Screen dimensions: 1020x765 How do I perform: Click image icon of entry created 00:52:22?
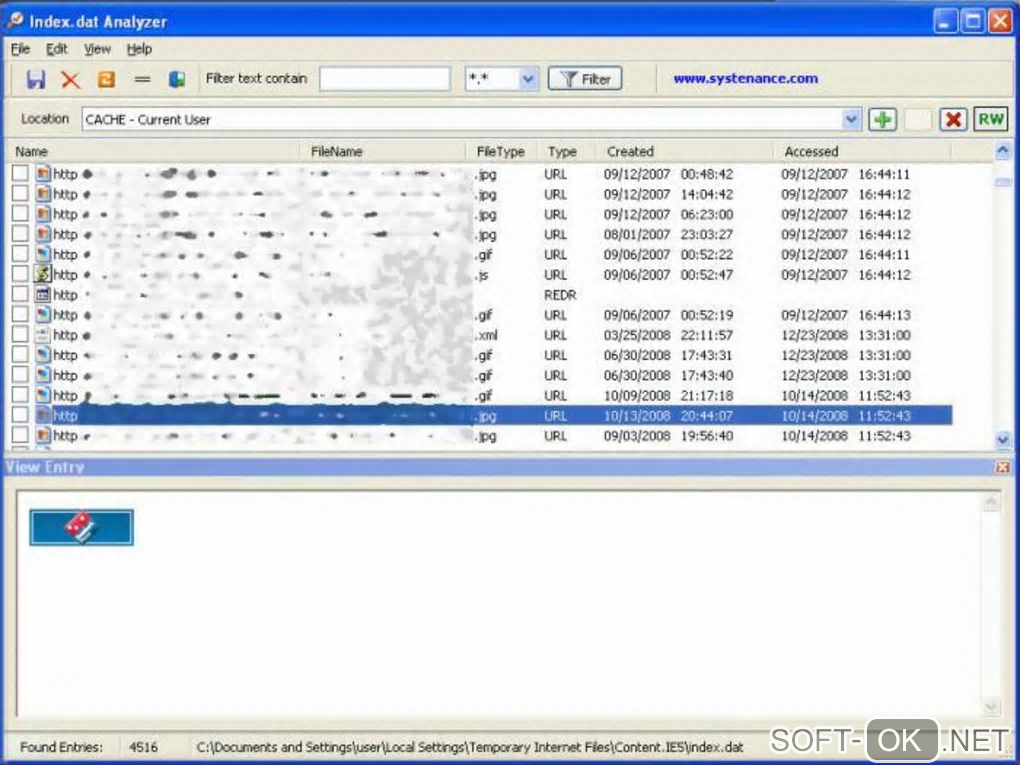tap(43, 254)
